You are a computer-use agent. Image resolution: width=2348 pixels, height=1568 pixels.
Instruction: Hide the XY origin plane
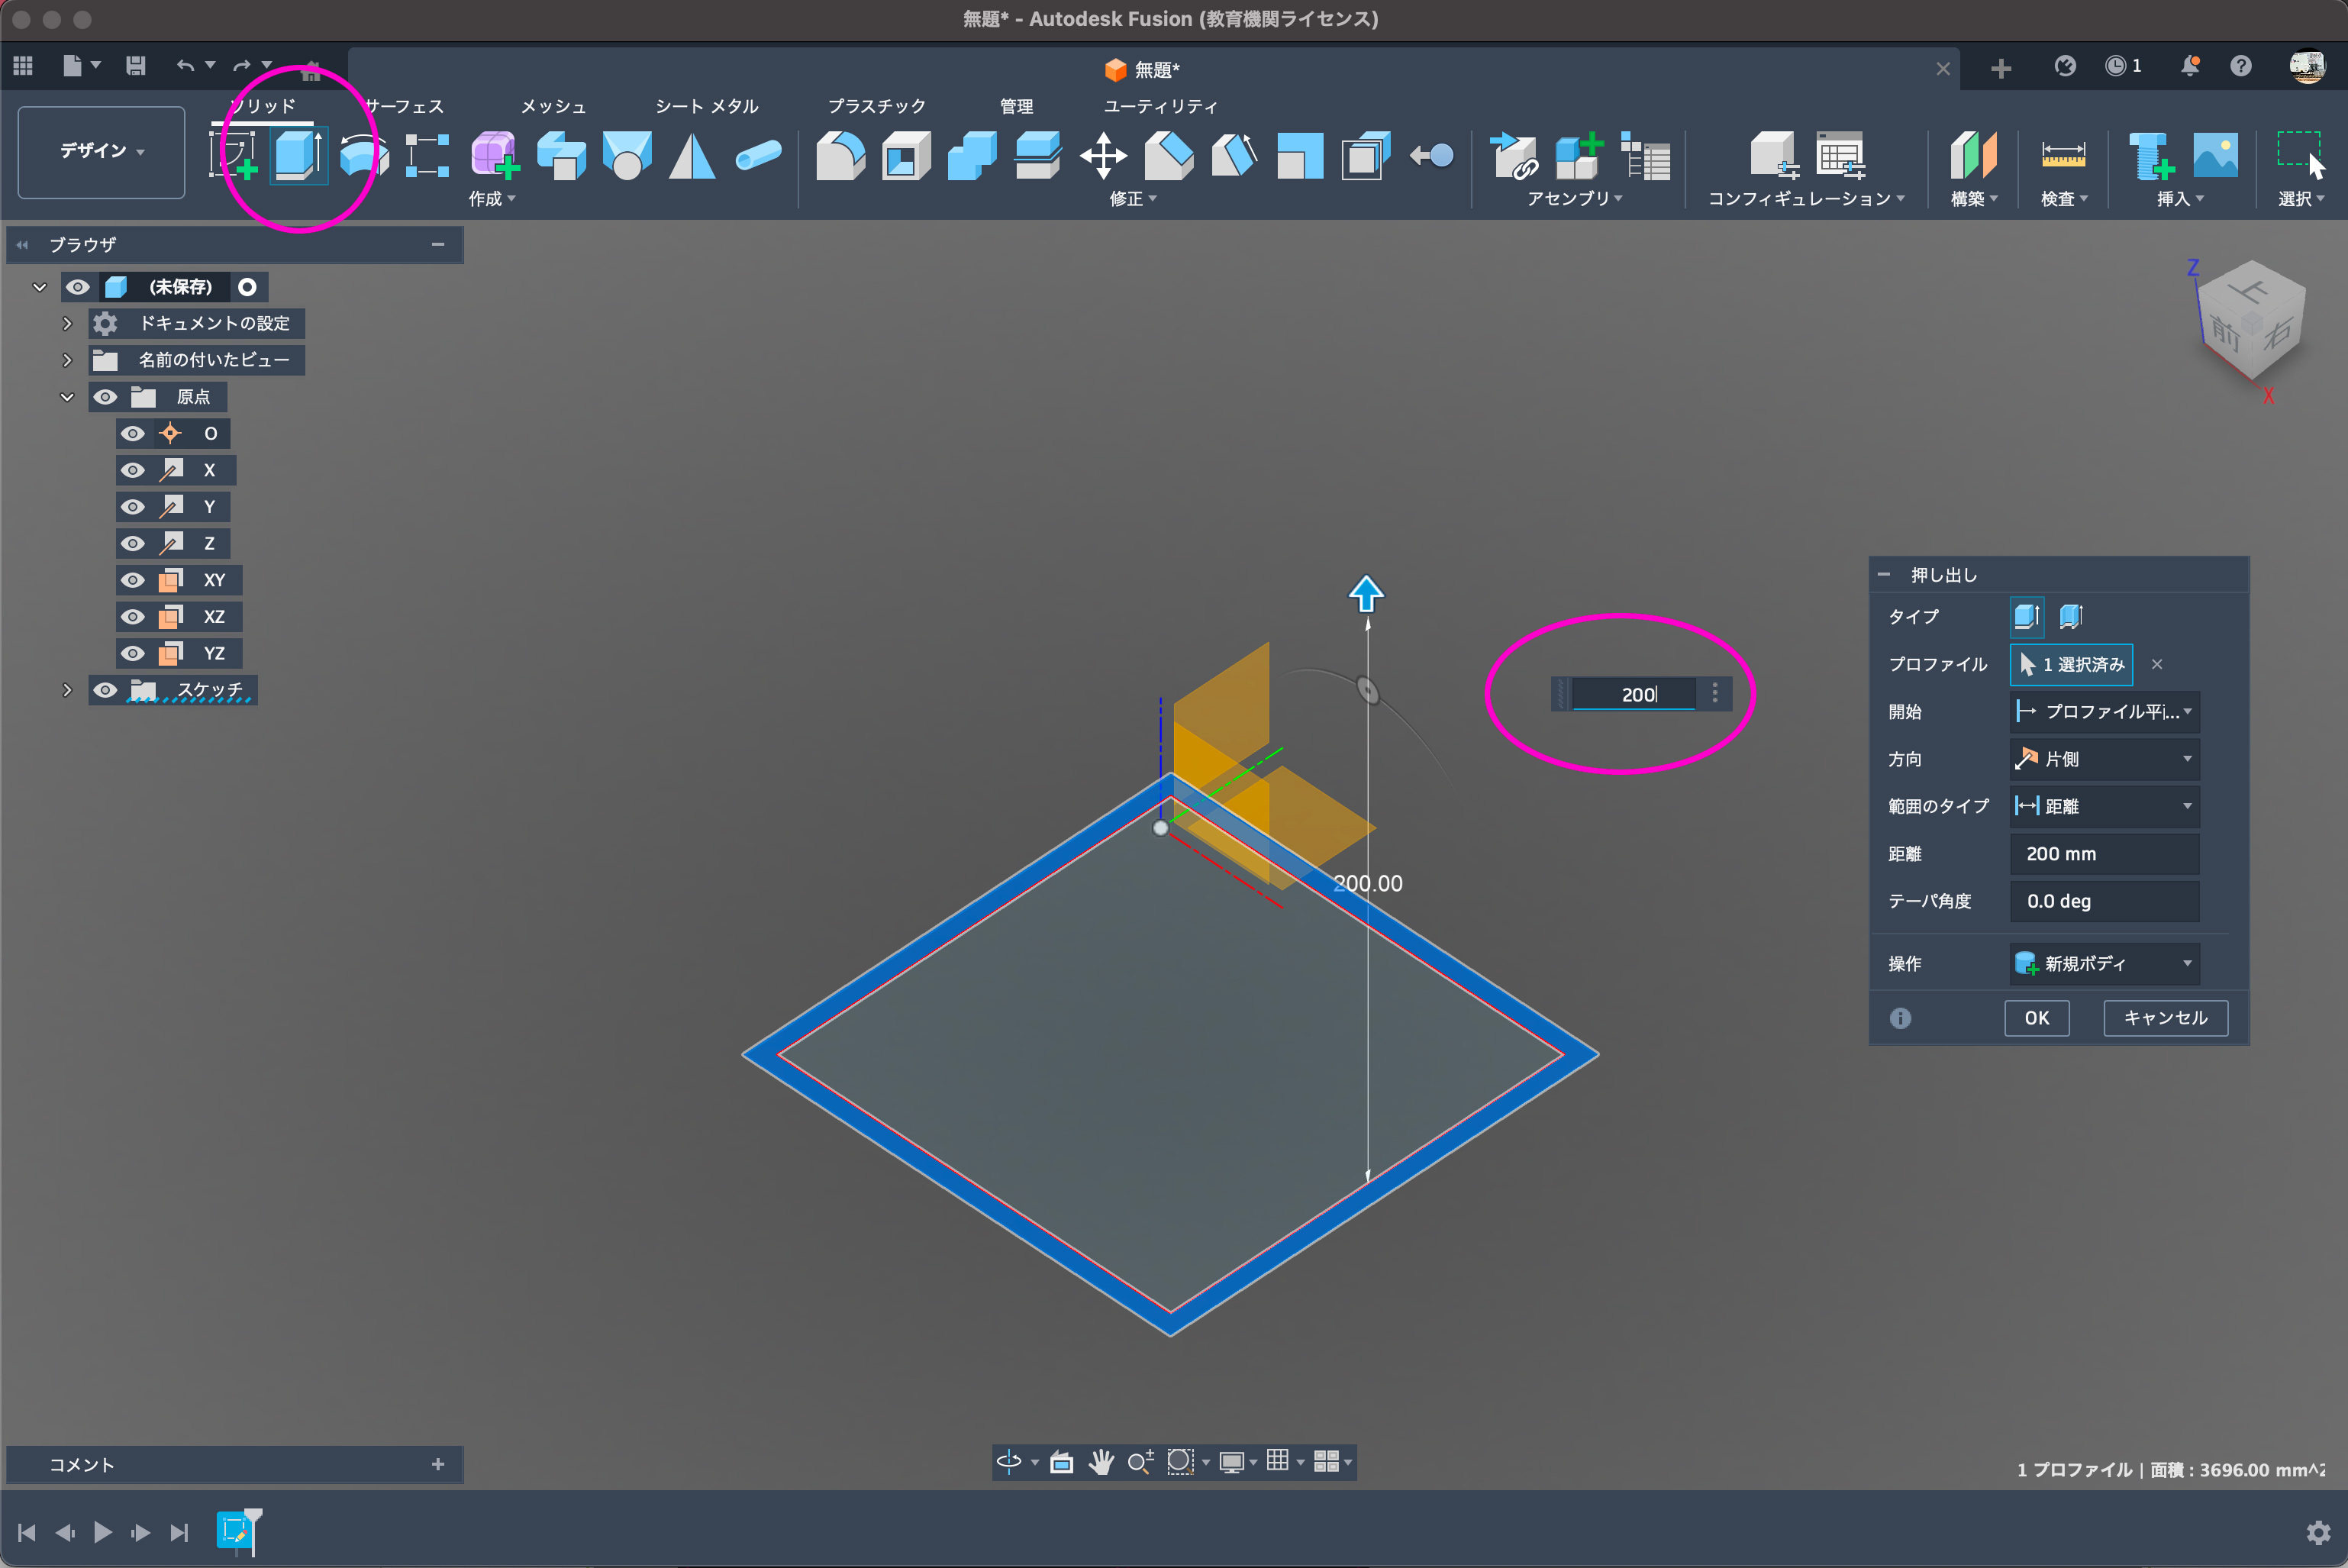[x=133, y=580]
